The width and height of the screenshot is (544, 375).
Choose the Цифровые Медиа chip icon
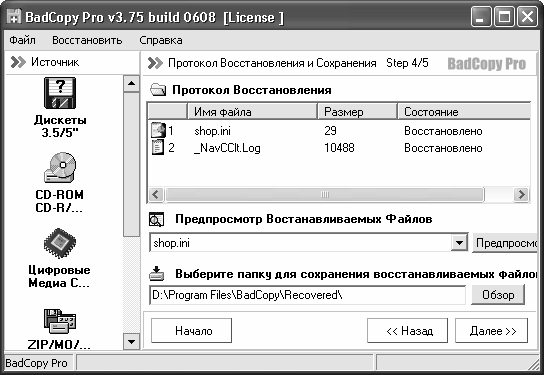(x=60, y=243)
